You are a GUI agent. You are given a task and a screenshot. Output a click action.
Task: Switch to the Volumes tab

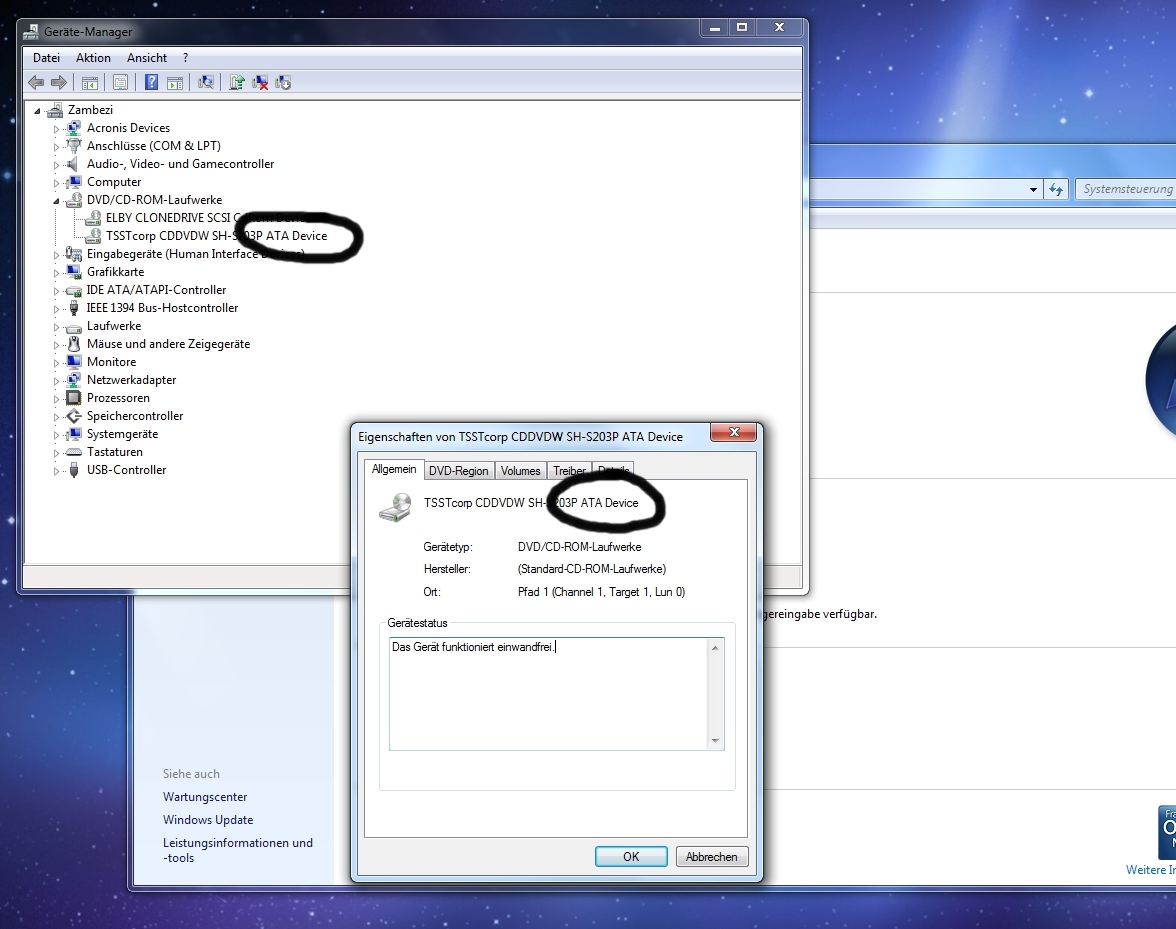click(520, 471)
